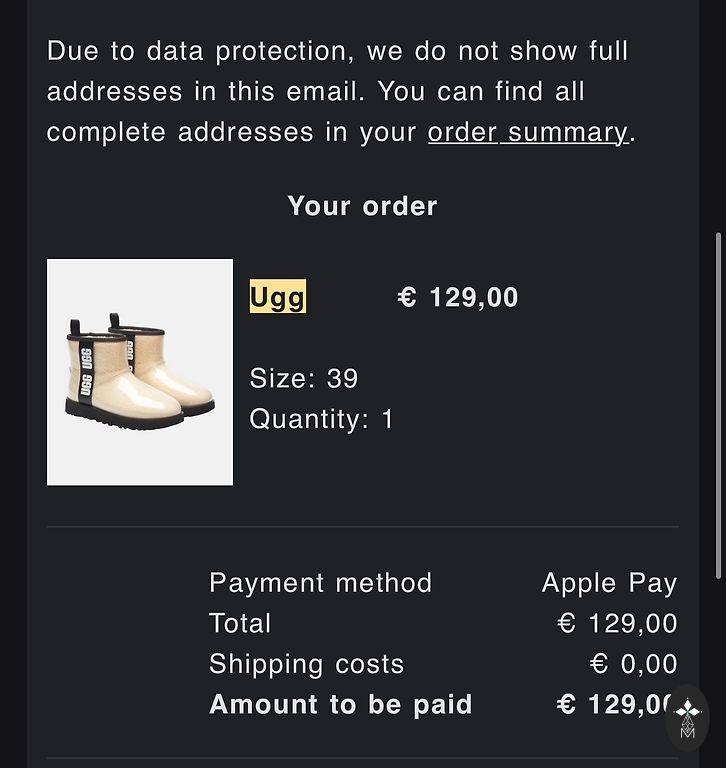Click the Total label
Viewport: 726px width, 768px height.
(240, 623)
